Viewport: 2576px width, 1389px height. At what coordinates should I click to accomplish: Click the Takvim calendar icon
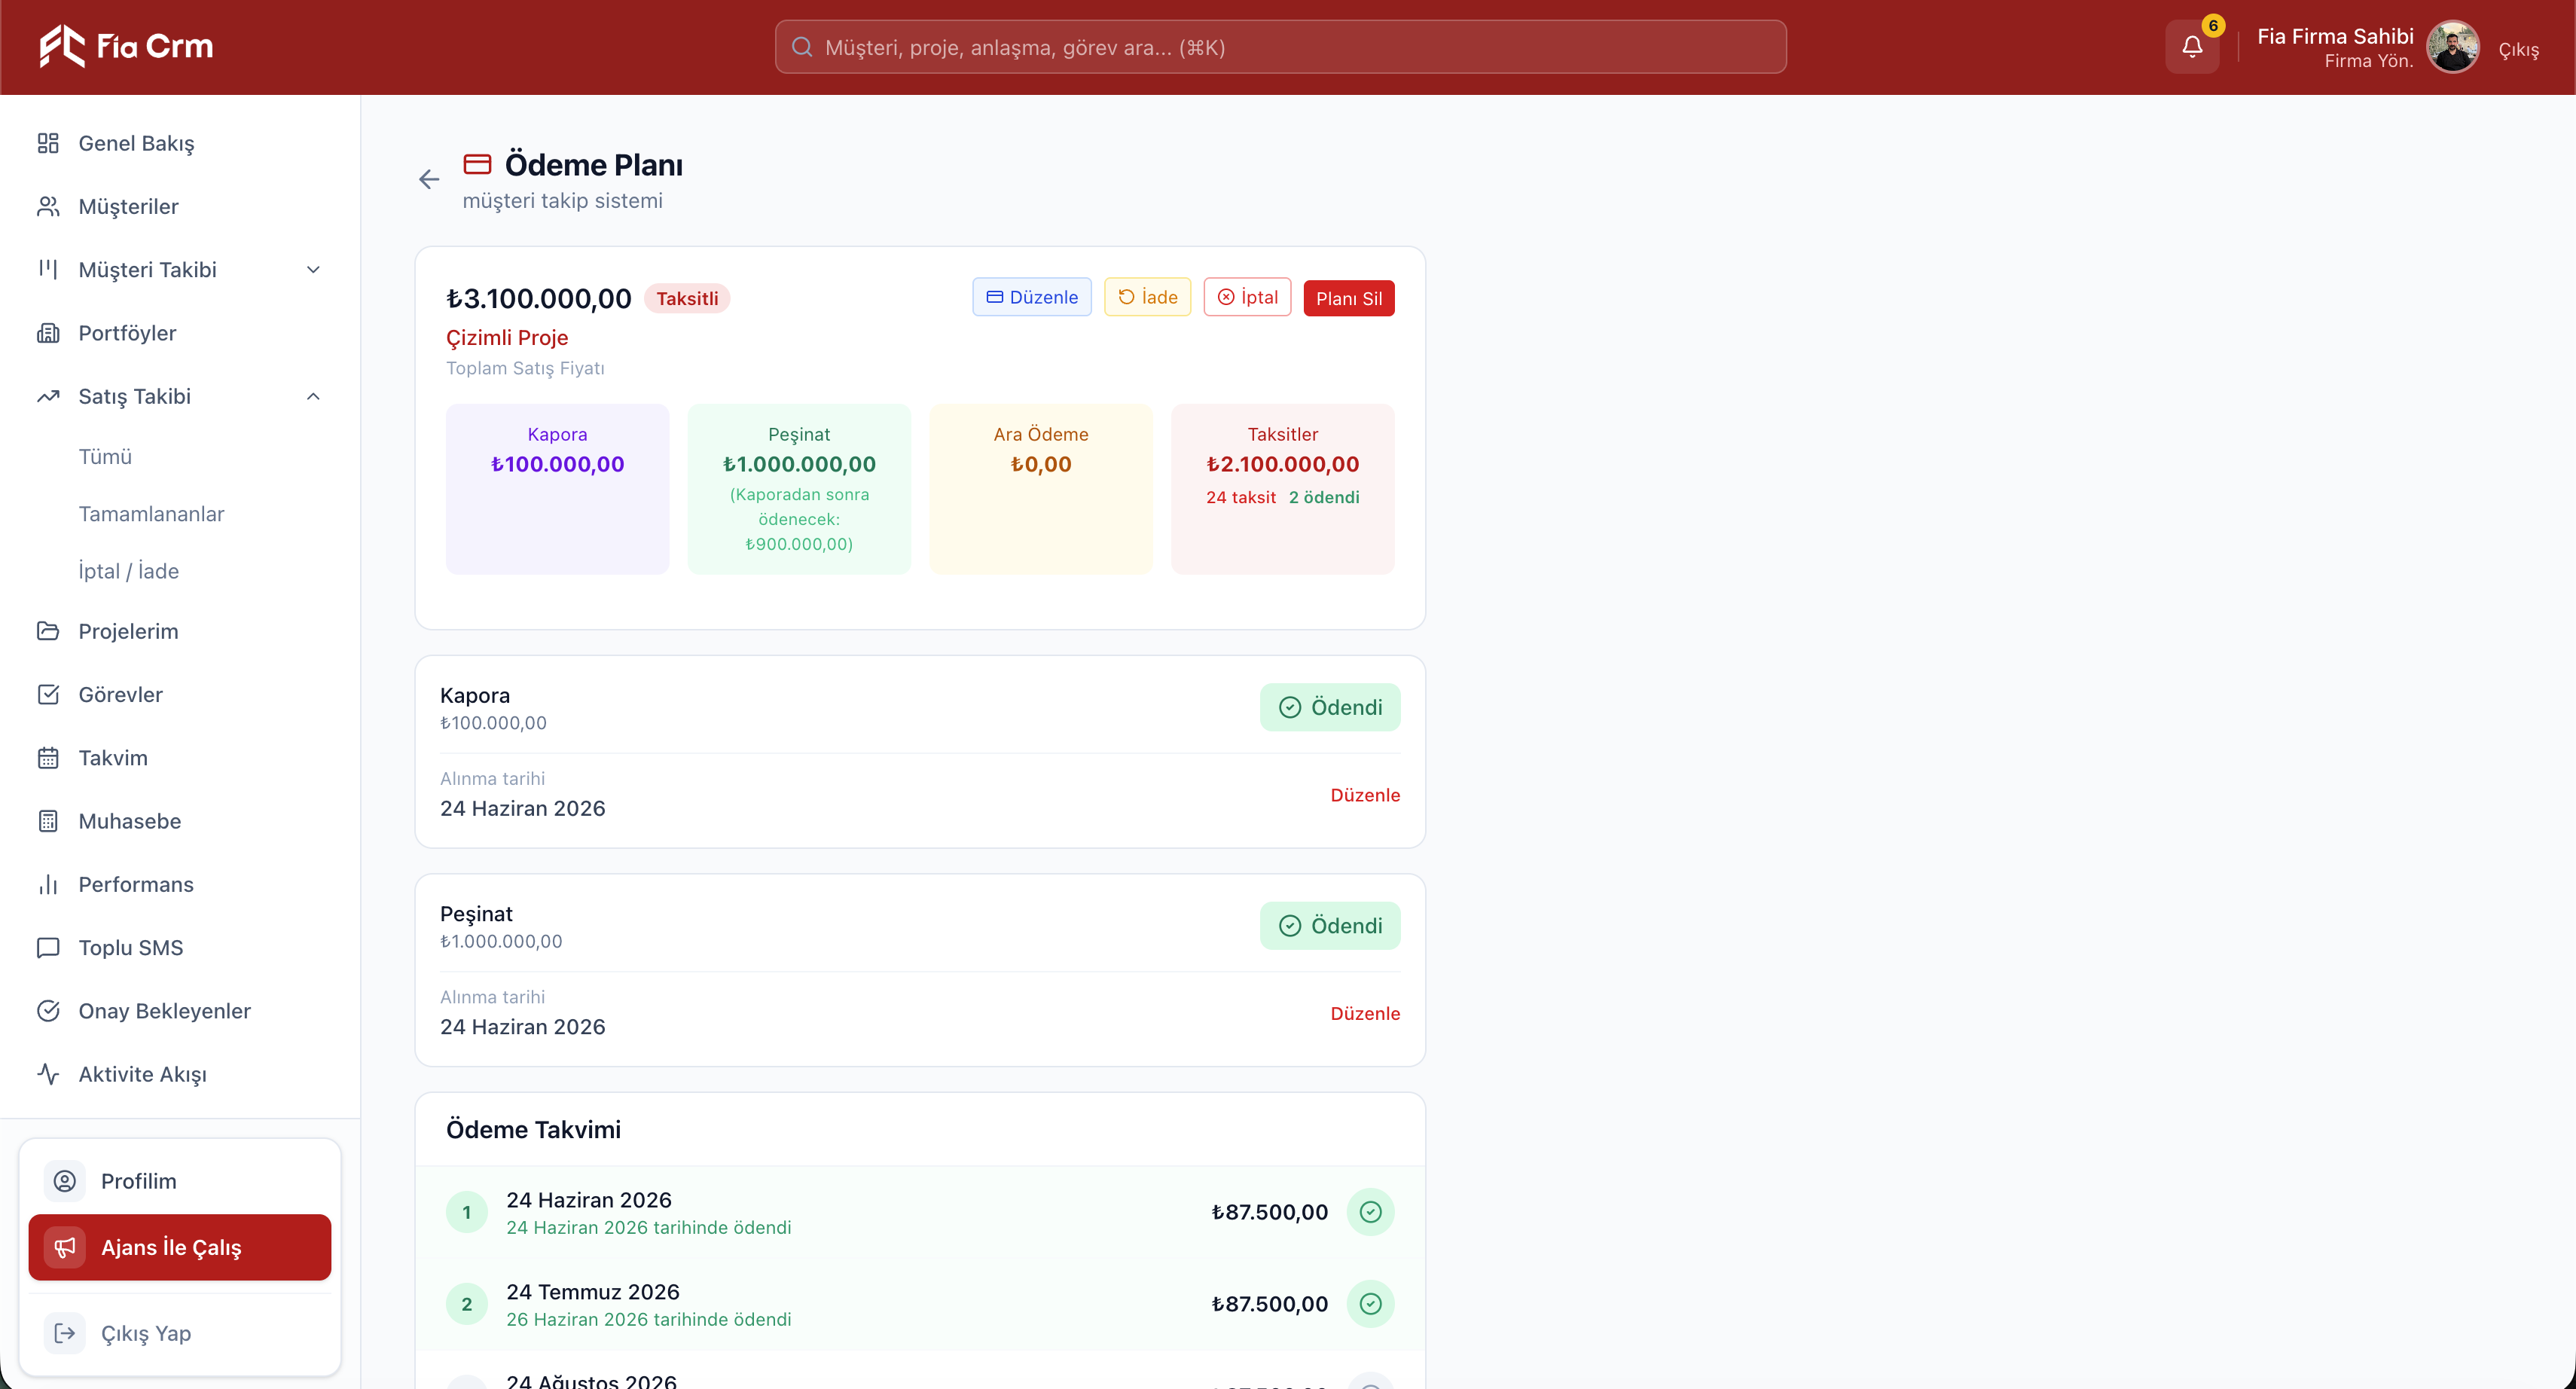48,758
